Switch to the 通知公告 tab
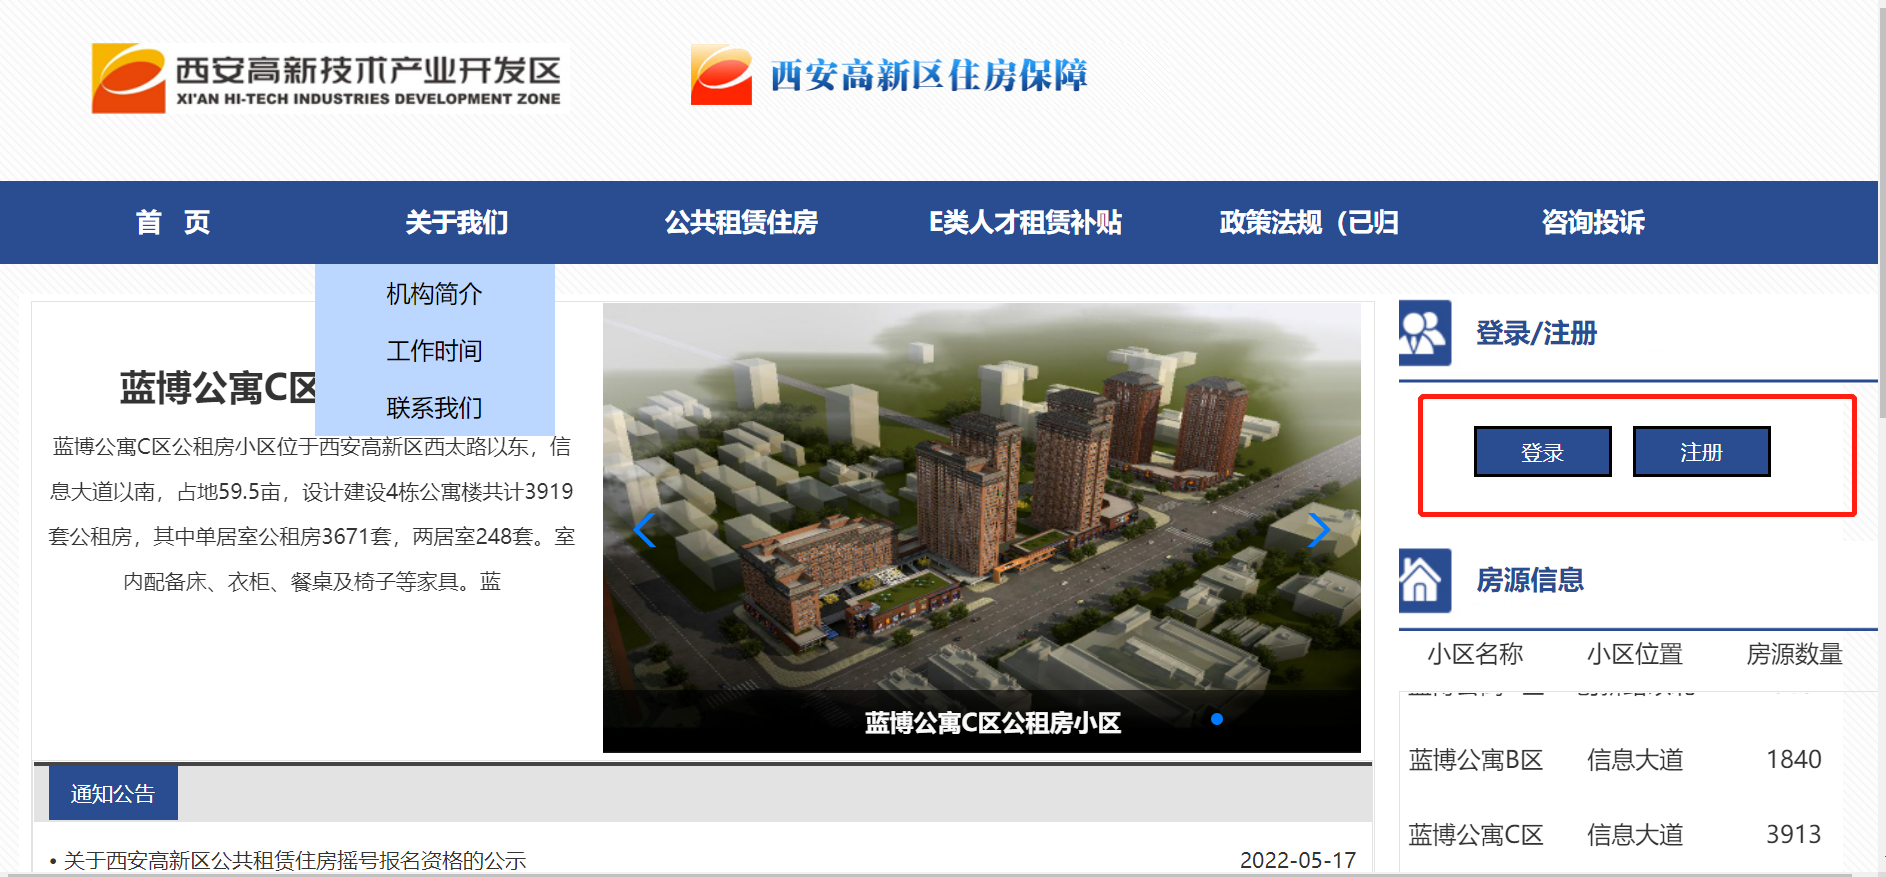The image size is (1886, 877). point(113,794)
